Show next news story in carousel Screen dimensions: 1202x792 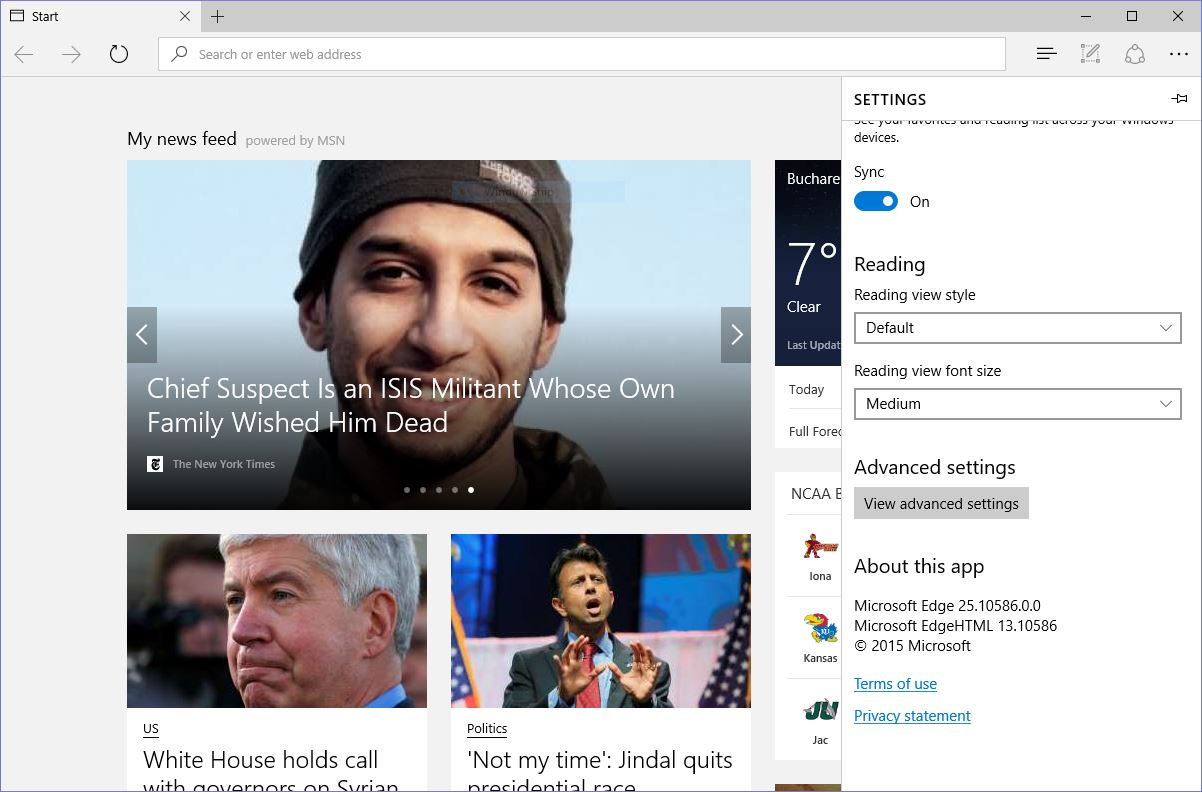[736, 335]
